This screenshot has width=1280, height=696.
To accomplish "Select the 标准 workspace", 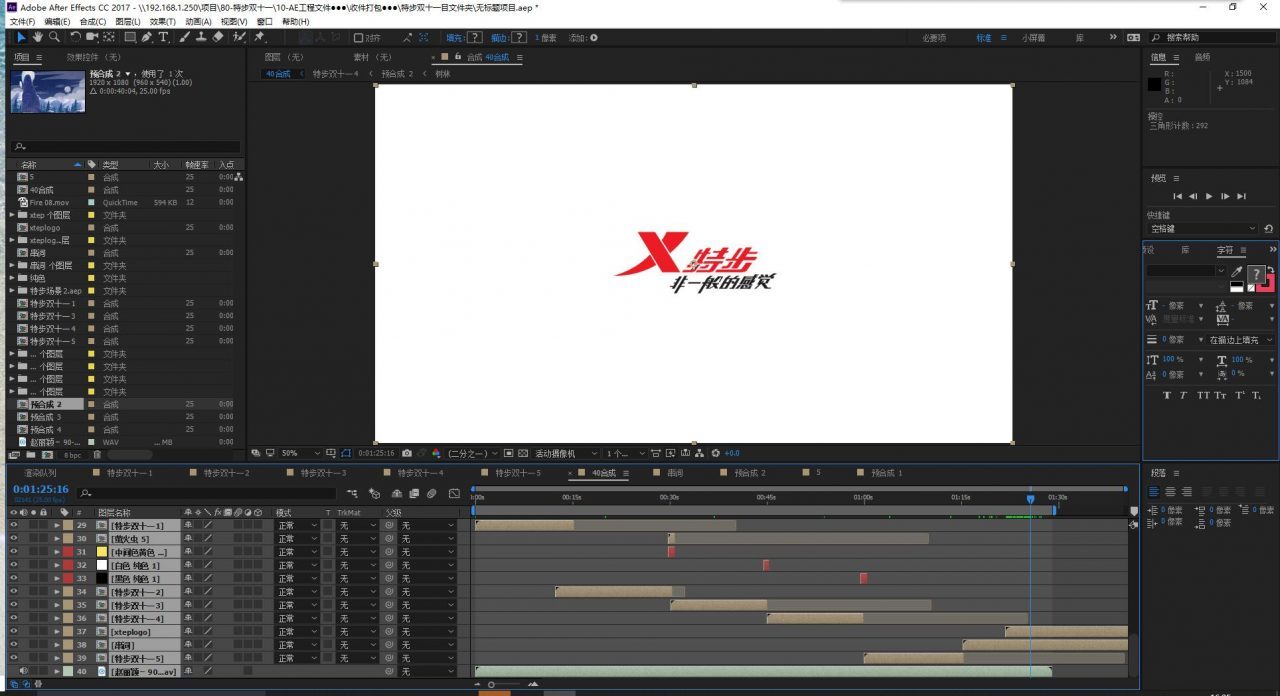I will 984,38.
